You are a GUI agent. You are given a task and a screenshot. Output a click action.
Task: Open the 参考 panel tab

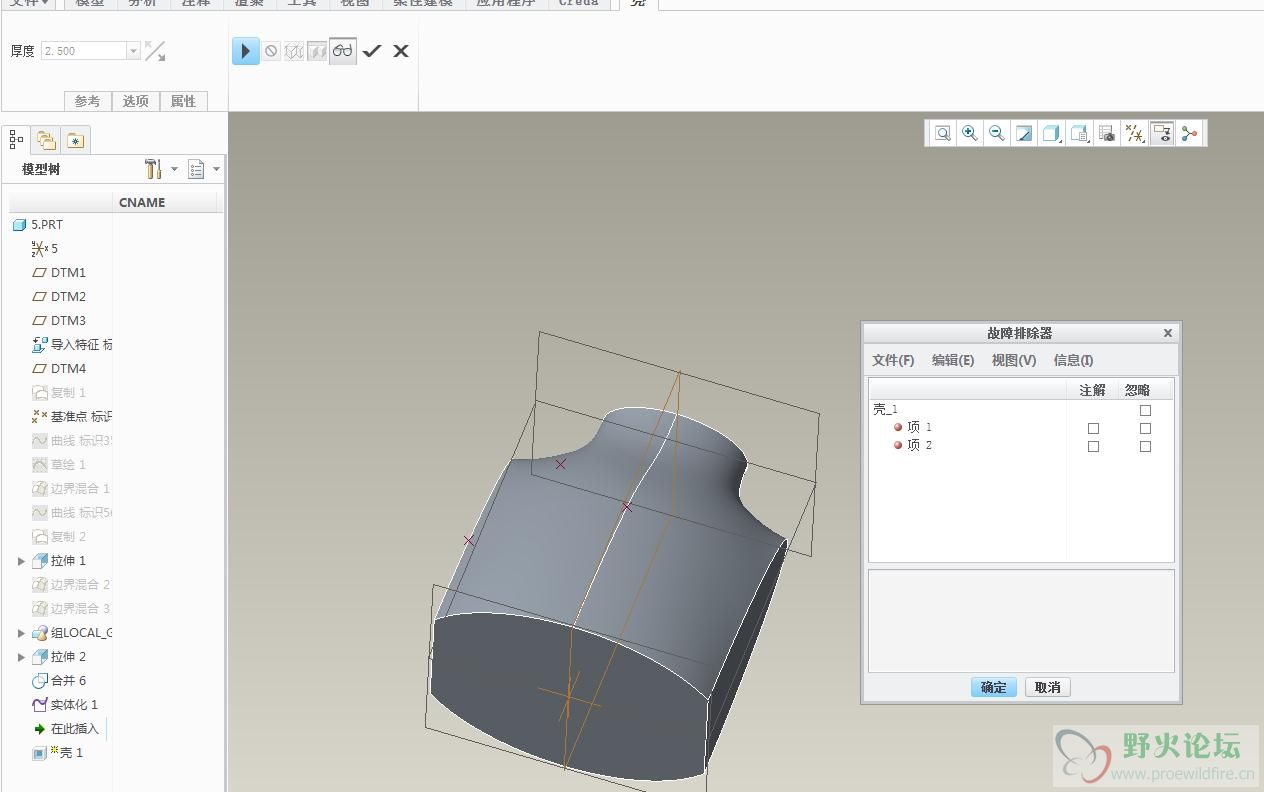click(87, 101)
